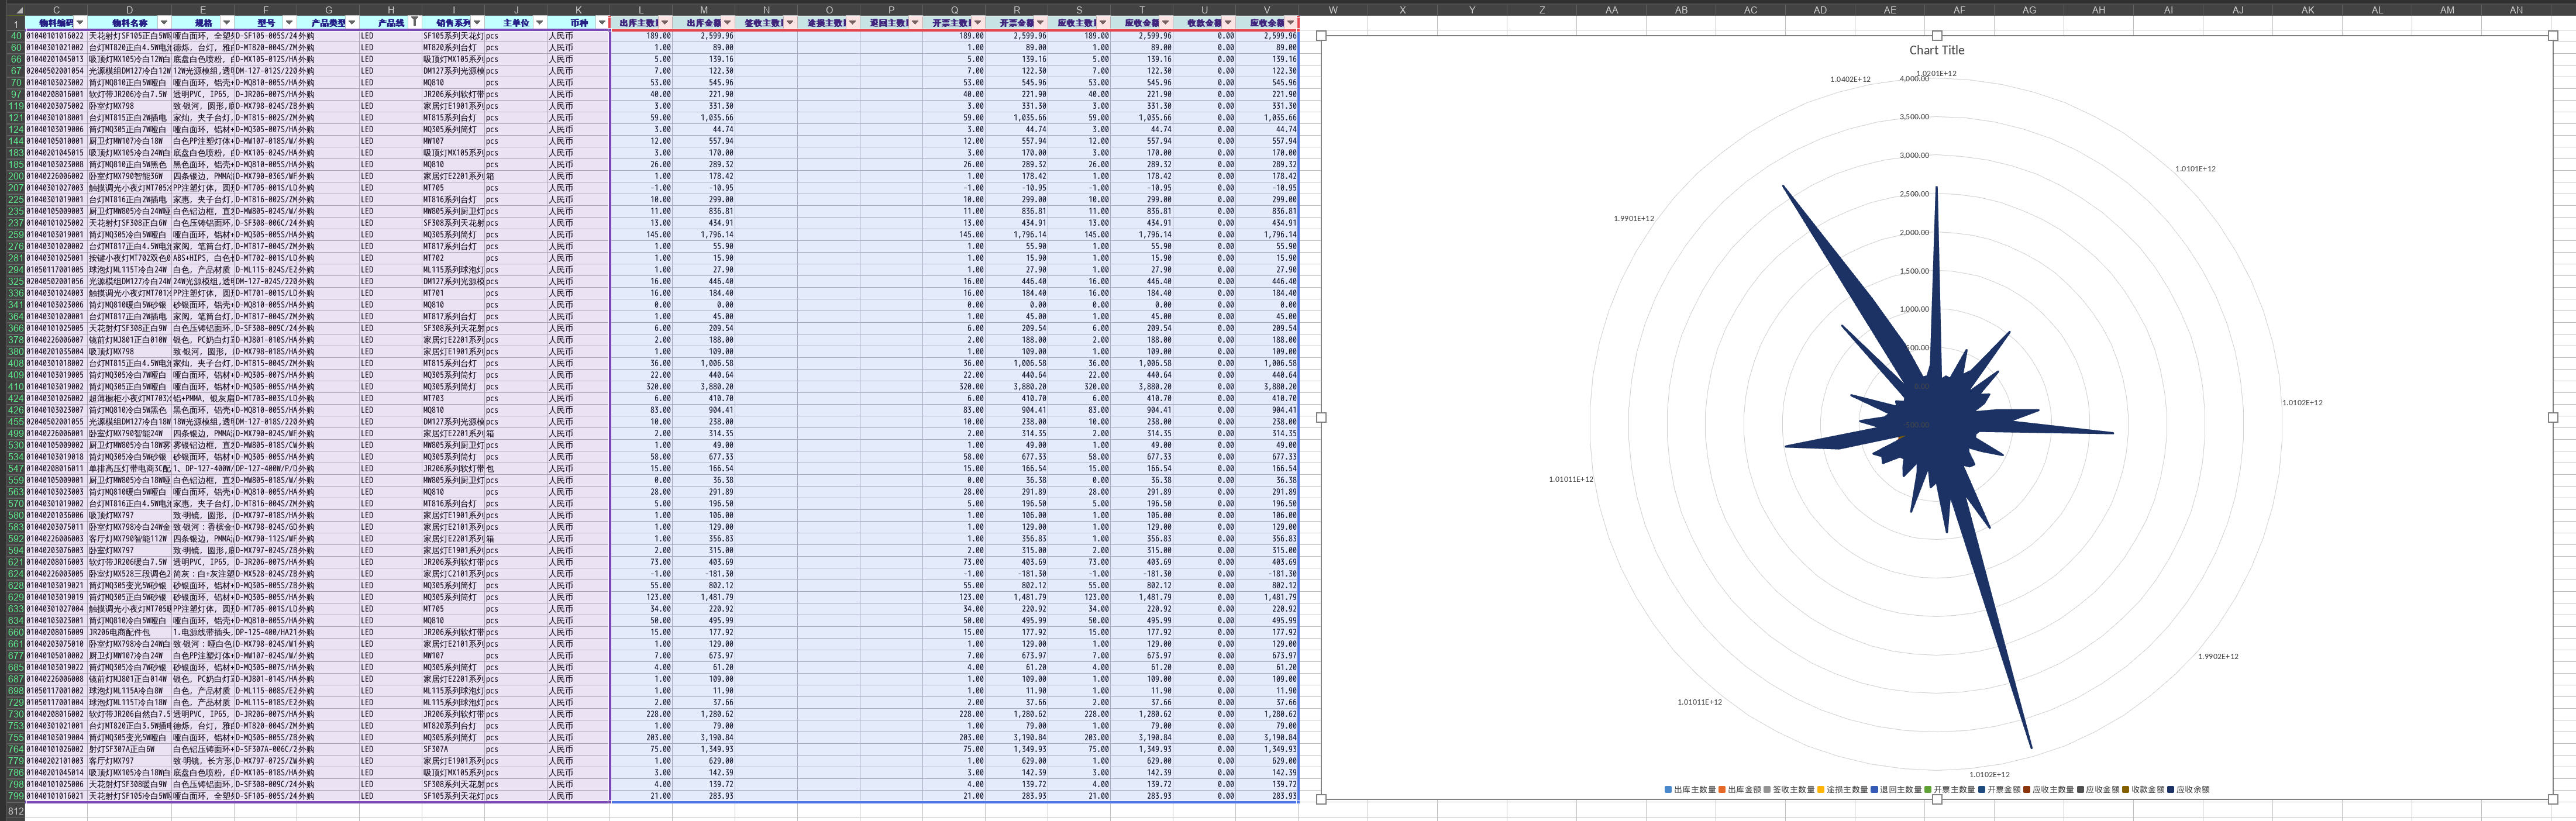This screenshot has height=821, width=2576.
Task: Open the filter dropdown for 途损主数量 column
Action: tap(853, 22)
